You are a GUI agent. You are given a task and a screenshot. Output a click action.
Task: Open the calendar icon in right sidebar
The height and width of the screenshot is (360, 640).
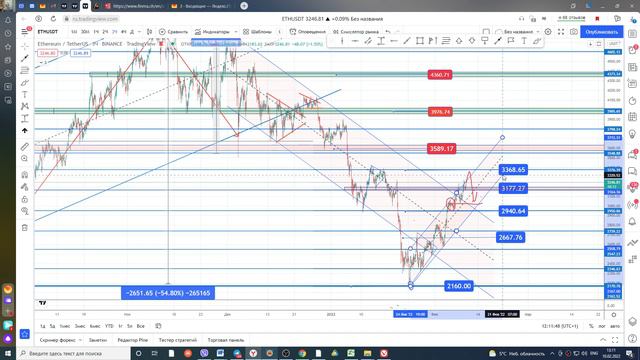632,117
